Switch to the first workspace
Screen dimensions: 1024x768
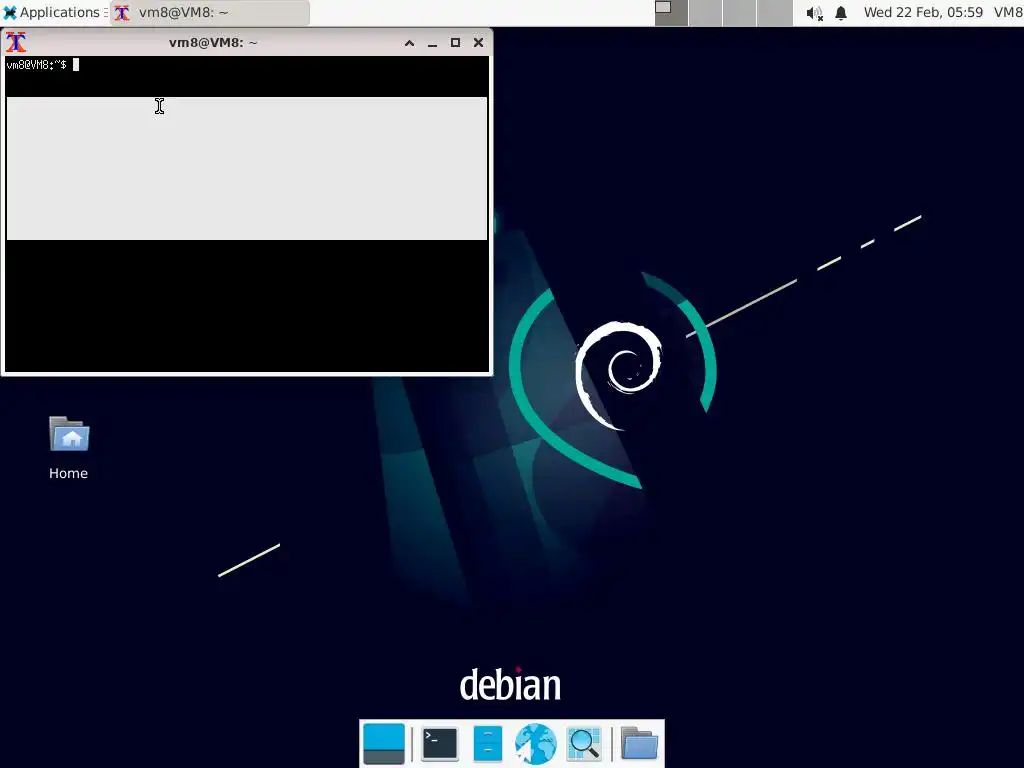click(x=671, y=12)
